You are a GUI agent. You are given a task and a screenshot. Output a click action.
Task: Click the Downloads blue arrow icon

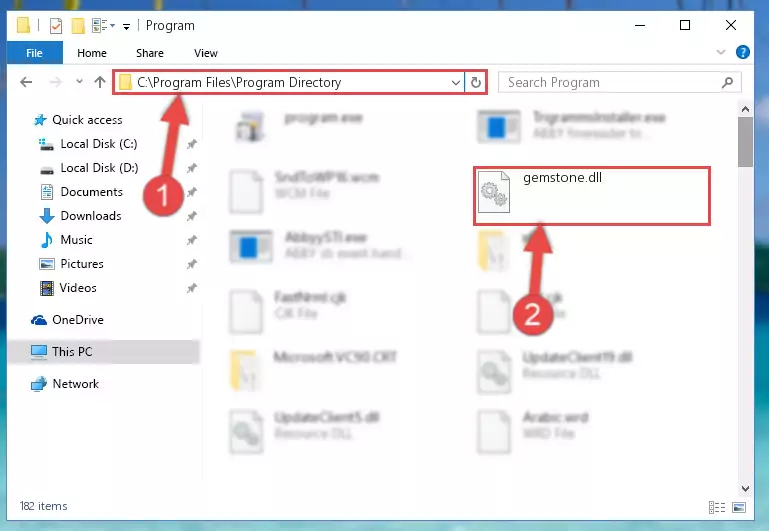click(x=47, y=216)
